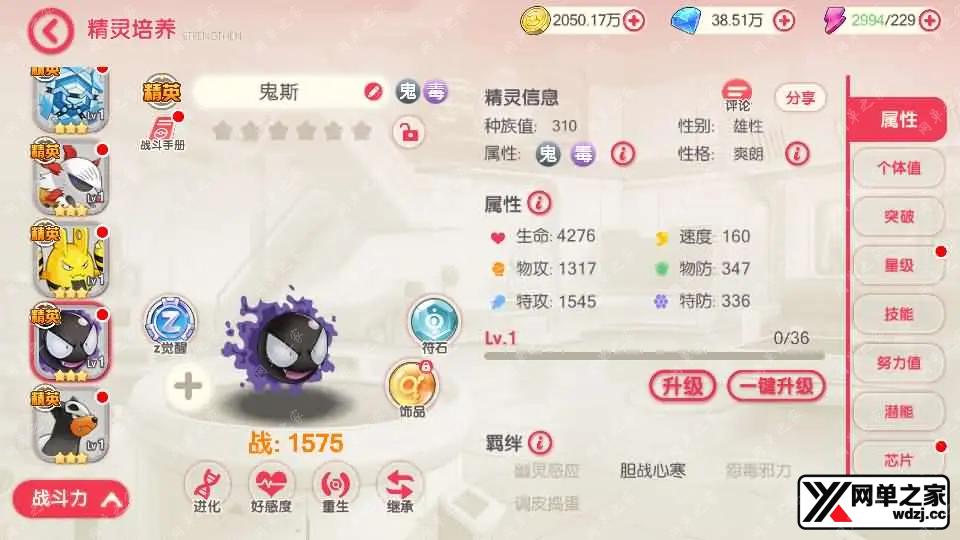Open the 好感度 affection icon

point(271,489)
